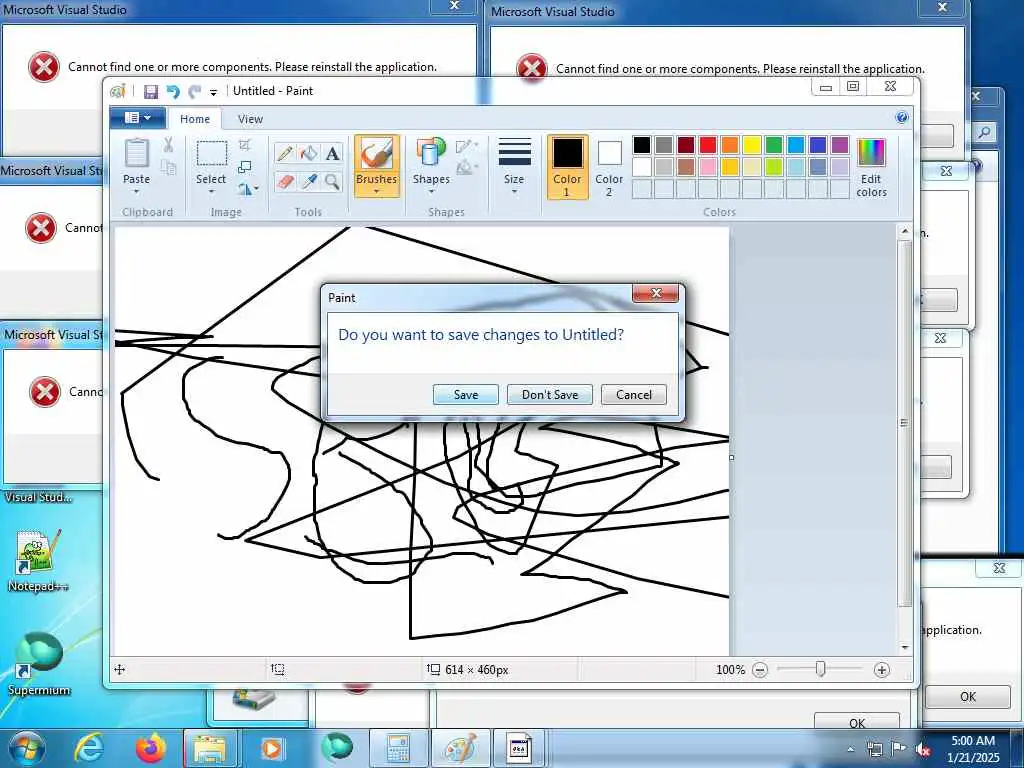Click the Redo arrow in quick access toolbar
Screen dimensions: 1024x768
point(195,91)
